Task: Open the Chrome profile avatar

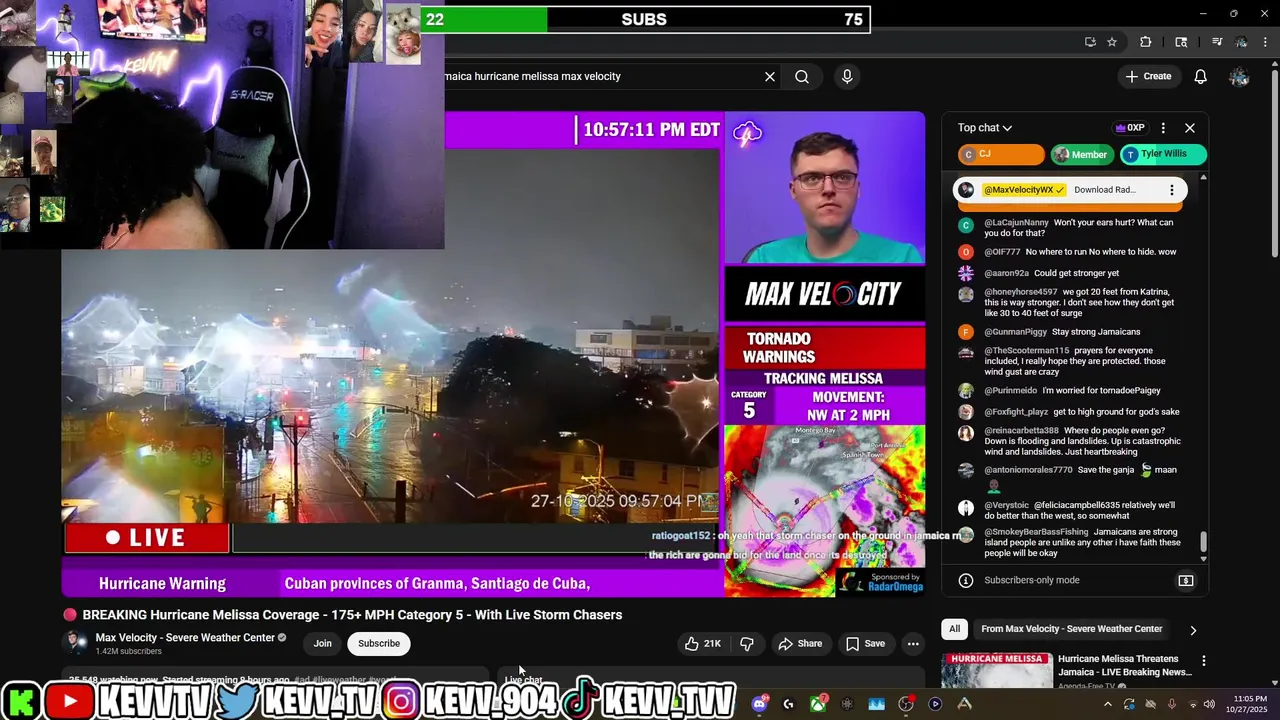Action: [x=1241, y=42]
